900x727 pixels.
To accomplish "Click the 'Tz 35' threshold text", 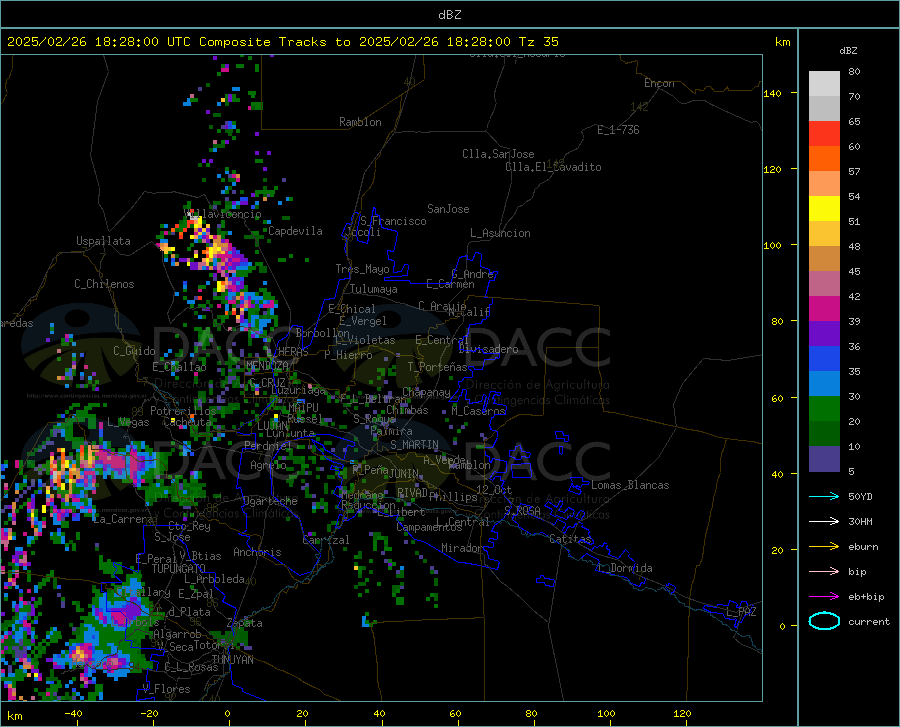I will 538,42.
